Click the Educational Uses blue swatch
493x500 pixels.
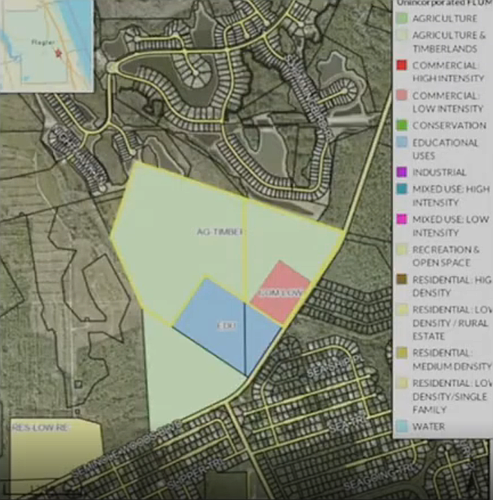[x=402, y=142]
